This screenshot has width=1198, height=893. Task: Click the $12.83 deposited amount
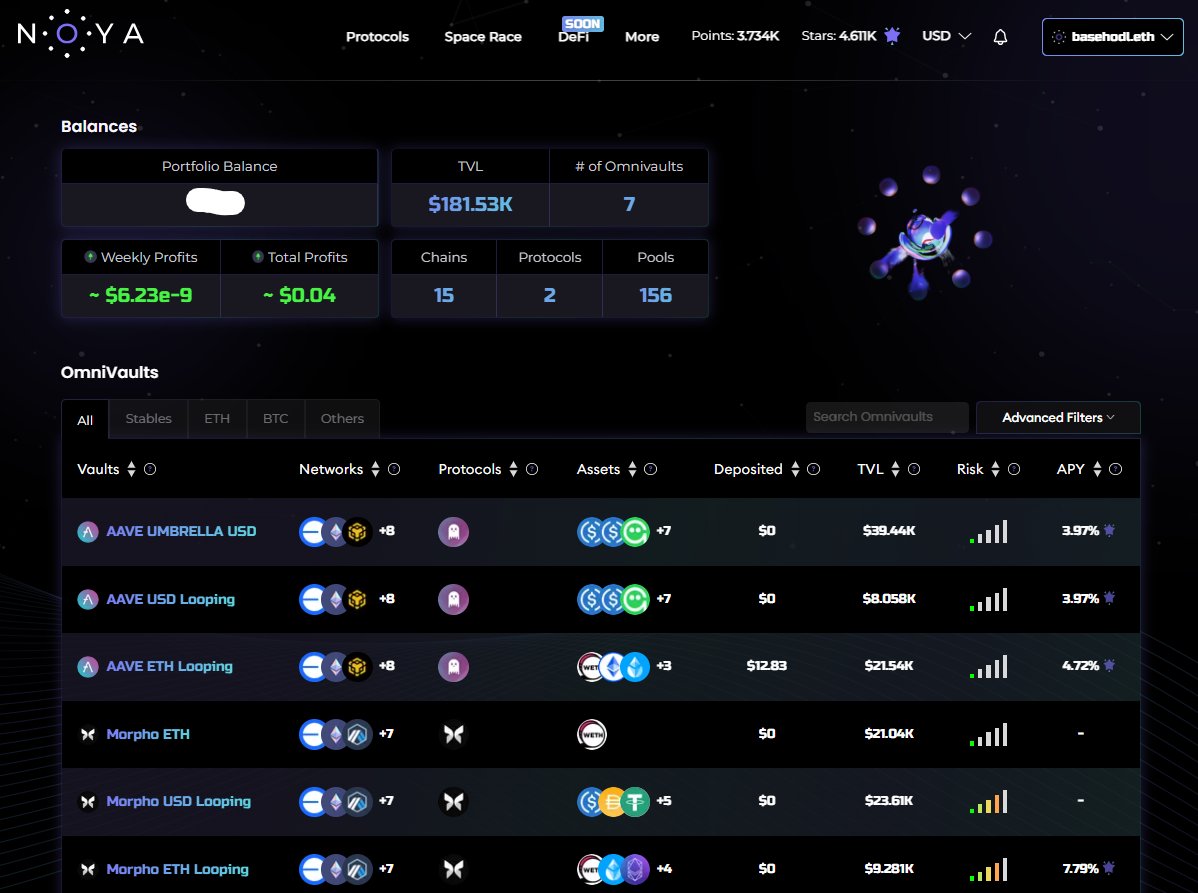click(766, 665)
